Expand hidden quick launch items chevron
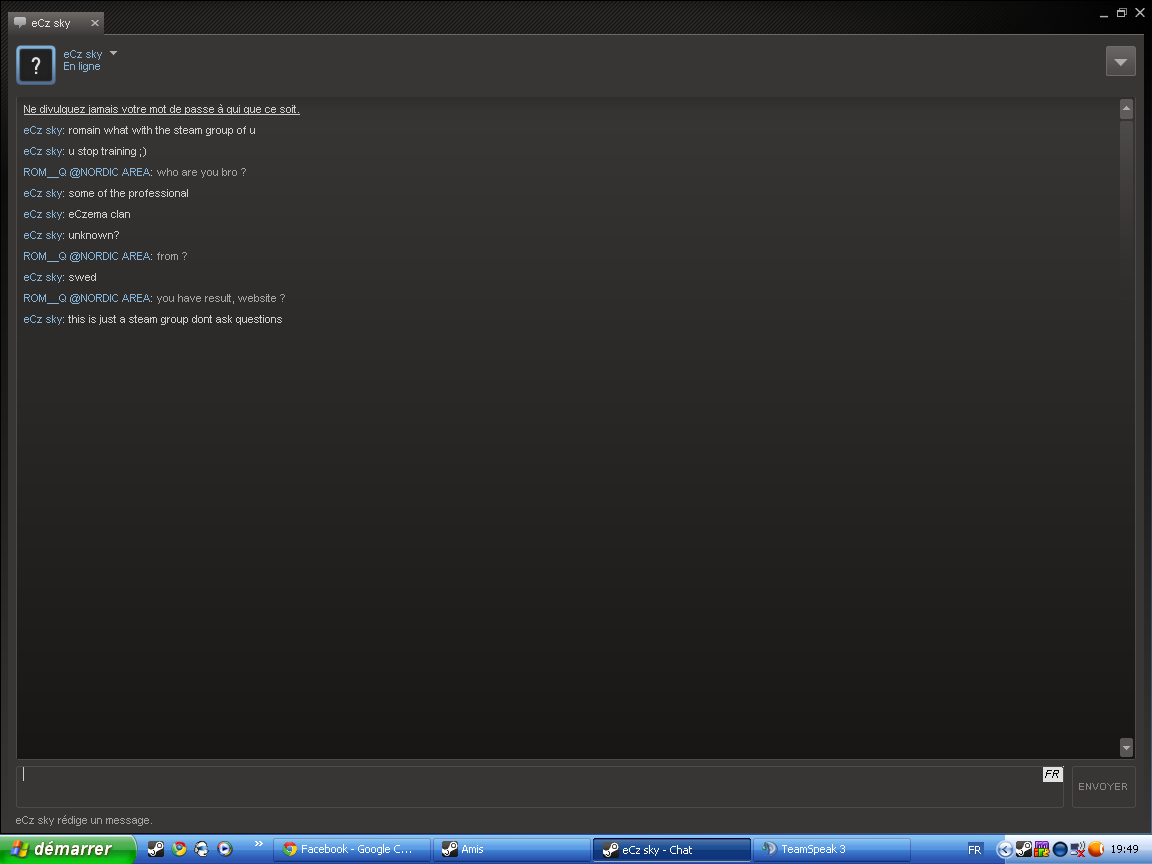 (258, 844)
